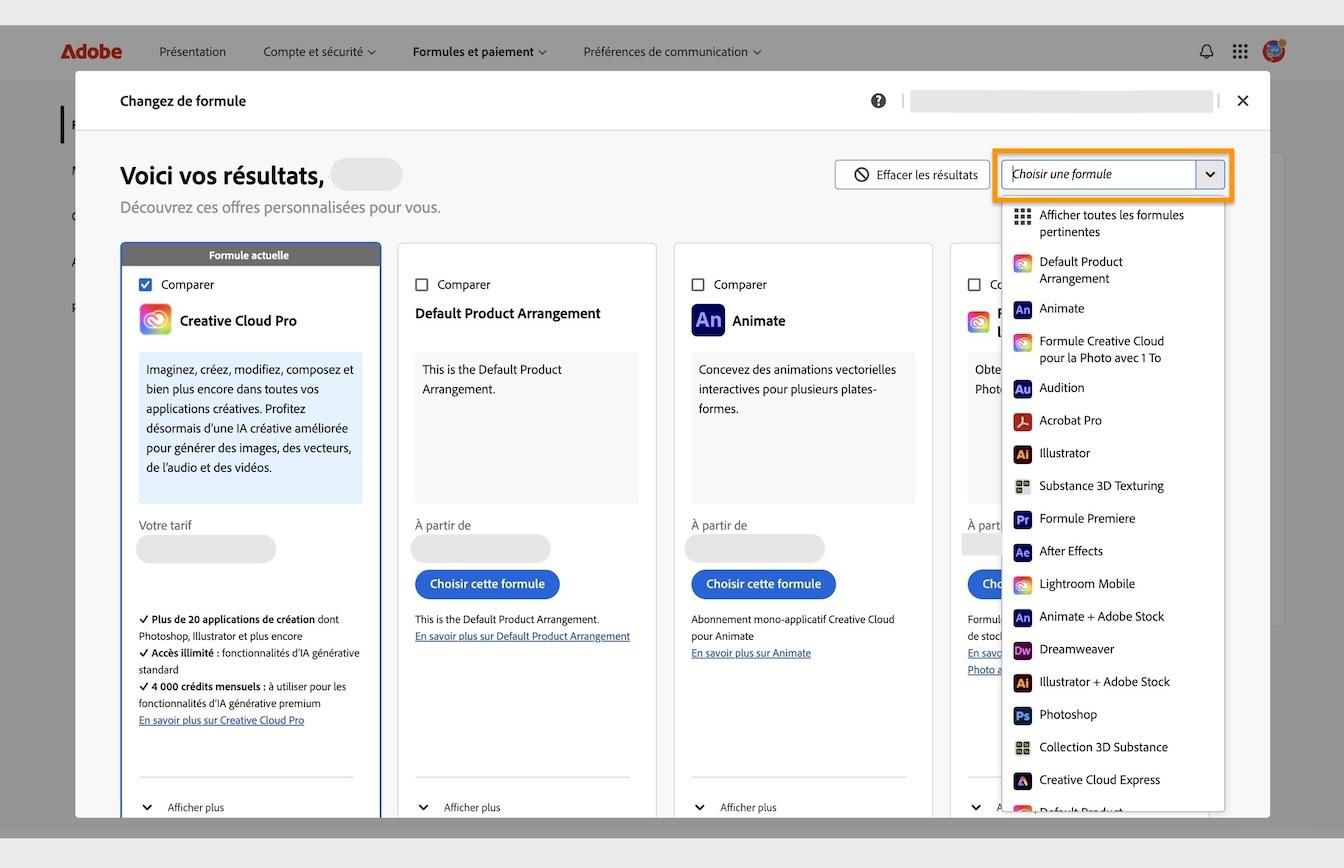Collapse the Choisir une formule dropdown
This screenshot has width=1344, height=868.
(1209, 173)
